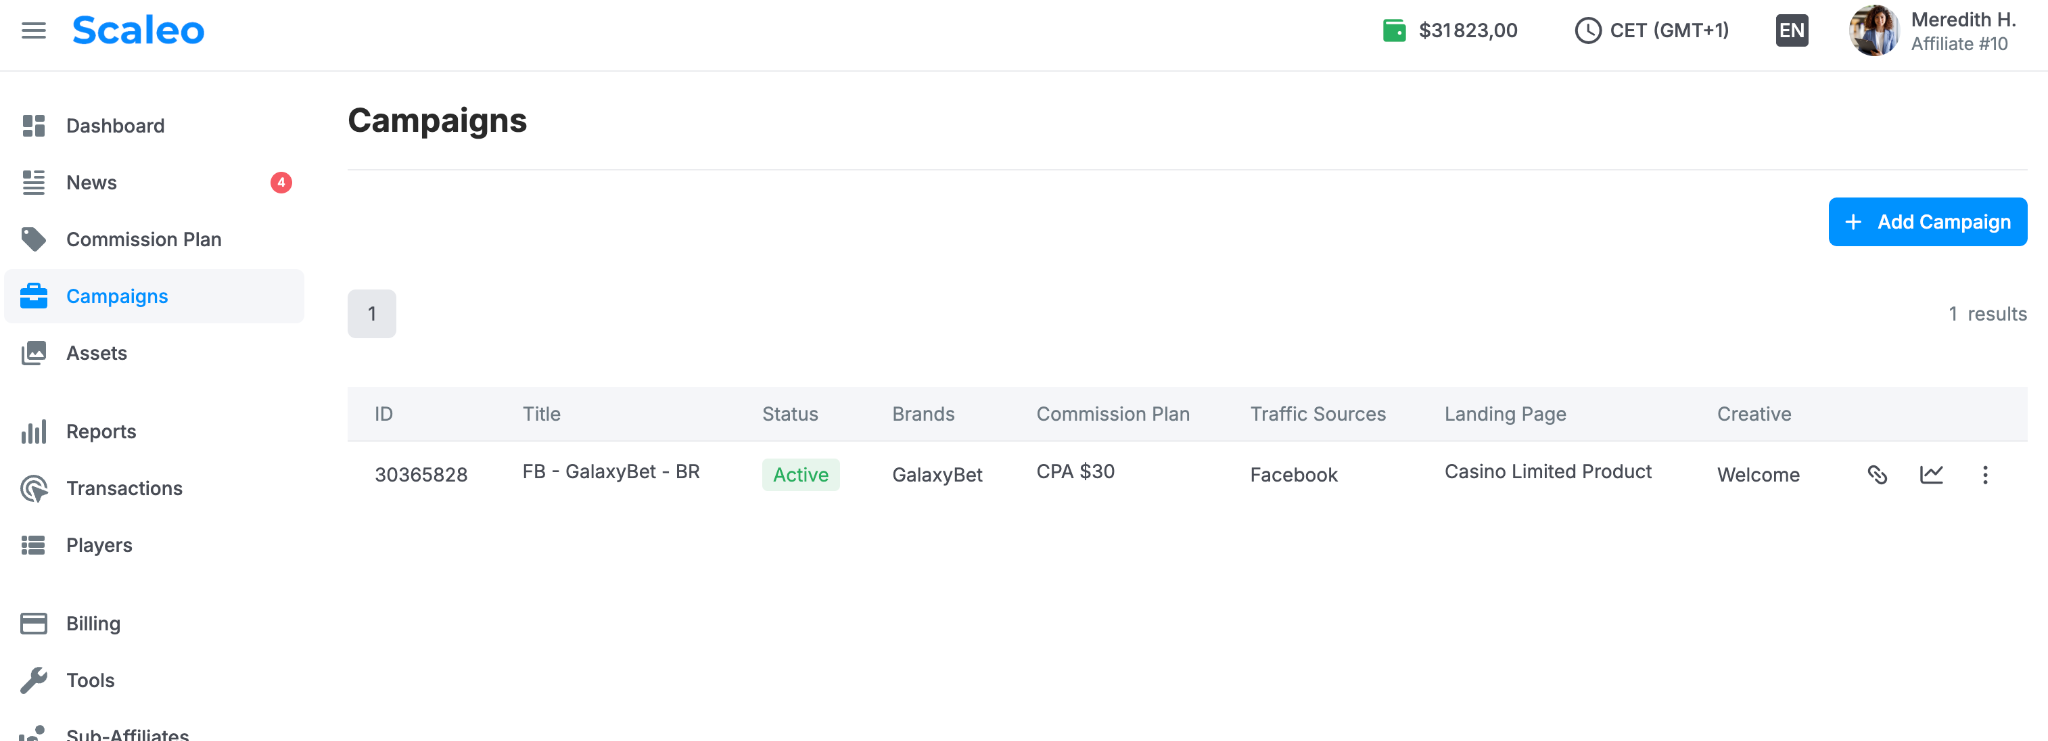
Task: Open the Reports bar-chart icon
Action: [x=34, y=432]
